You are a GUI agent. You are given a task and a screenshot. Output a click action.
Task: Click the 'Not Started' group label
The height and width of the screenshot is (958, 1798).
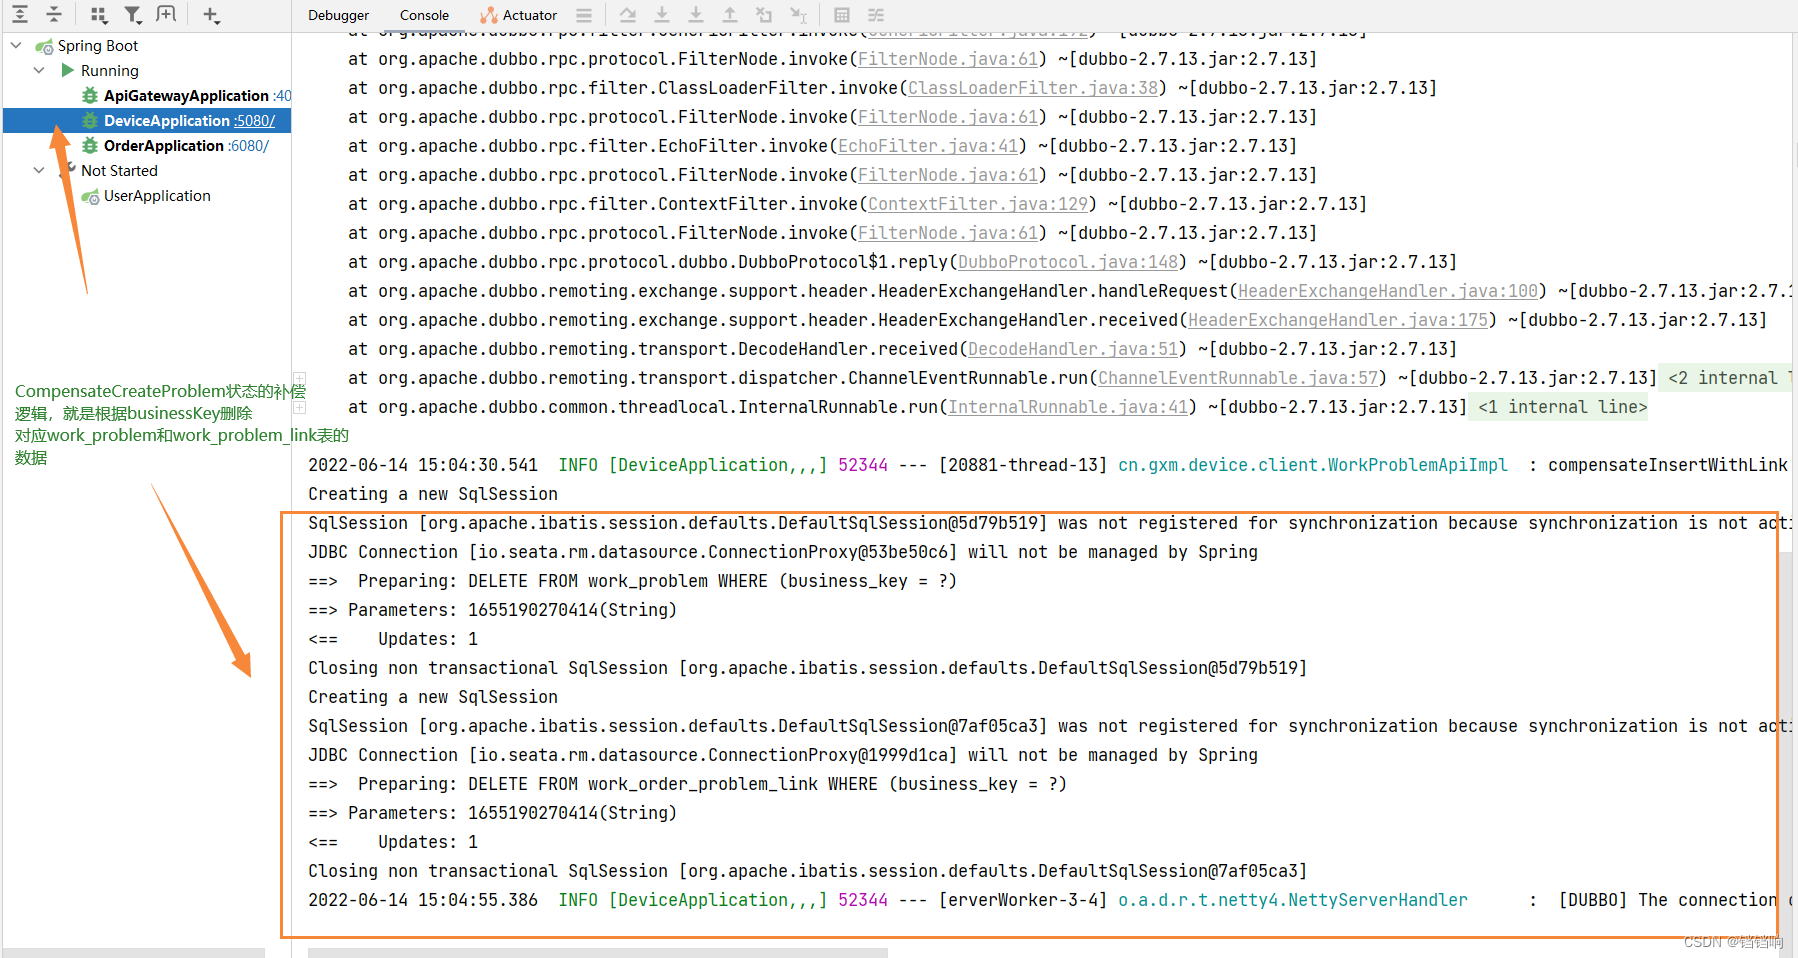[x=119, y=171]
